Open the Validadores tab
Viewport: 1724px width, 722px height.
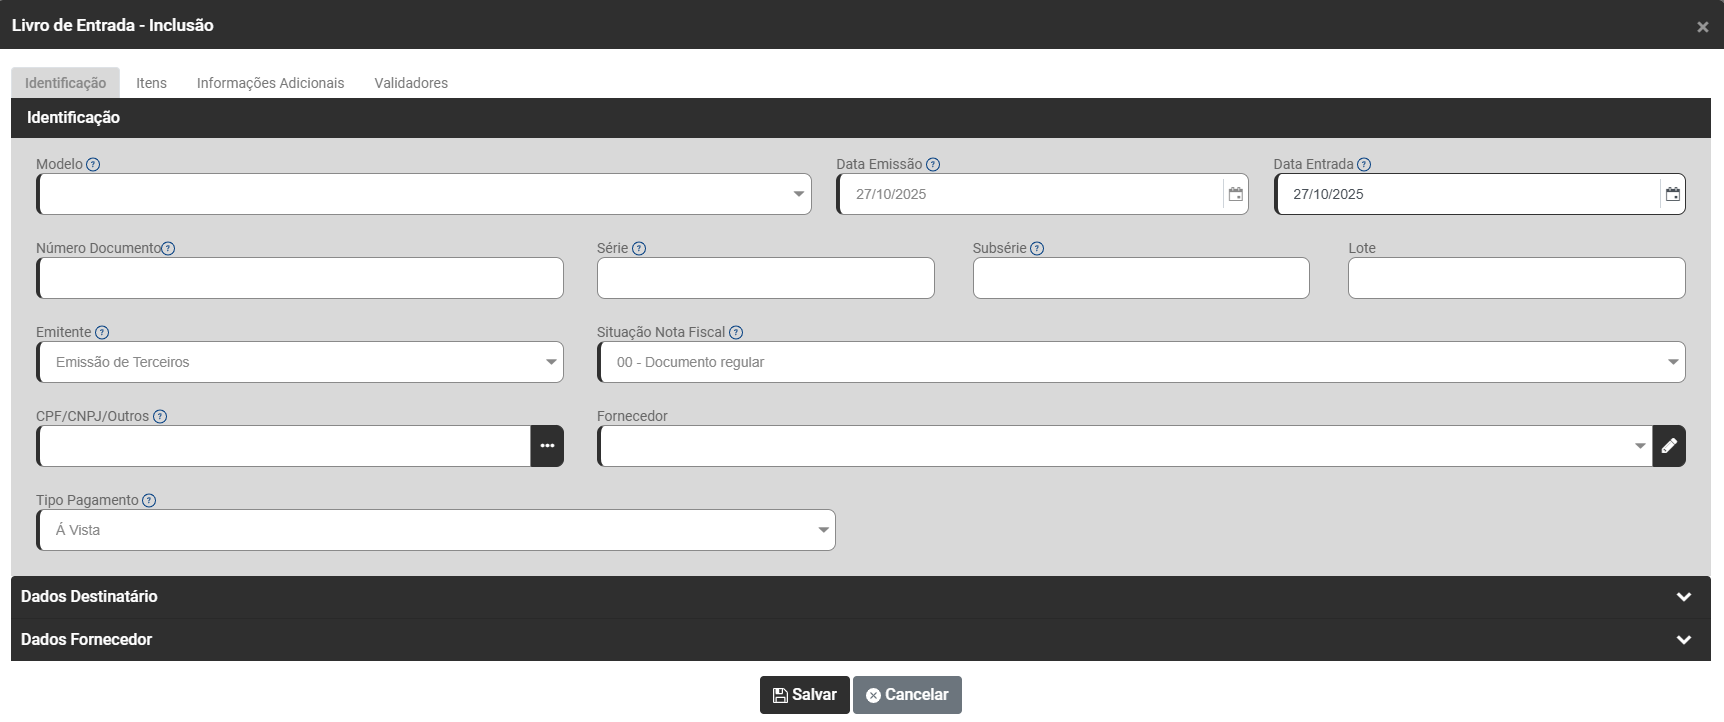411,83
